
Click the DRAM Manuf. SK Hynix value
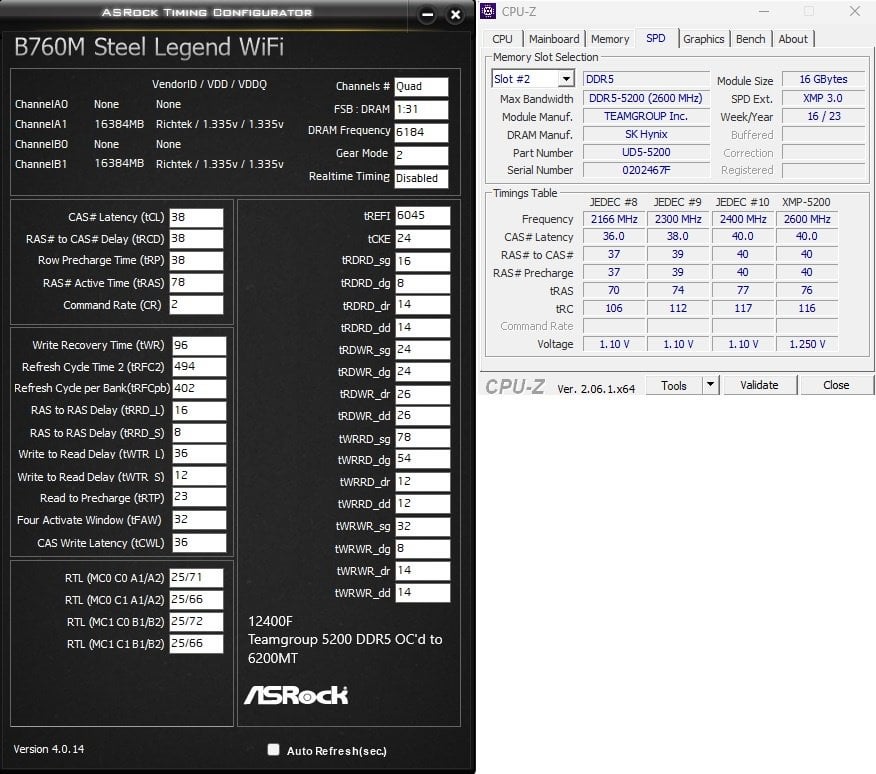(x=646, y=134)
